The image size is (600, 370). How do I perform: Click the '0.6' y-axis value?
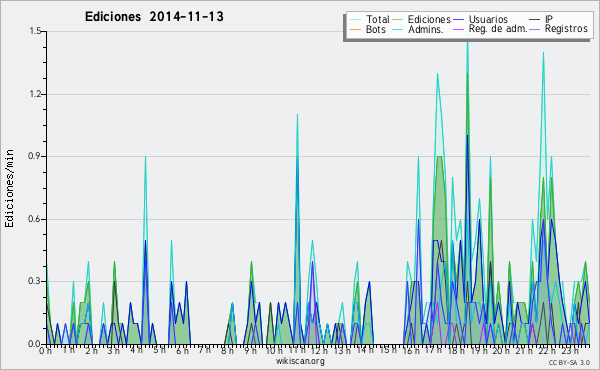point(35,219)
